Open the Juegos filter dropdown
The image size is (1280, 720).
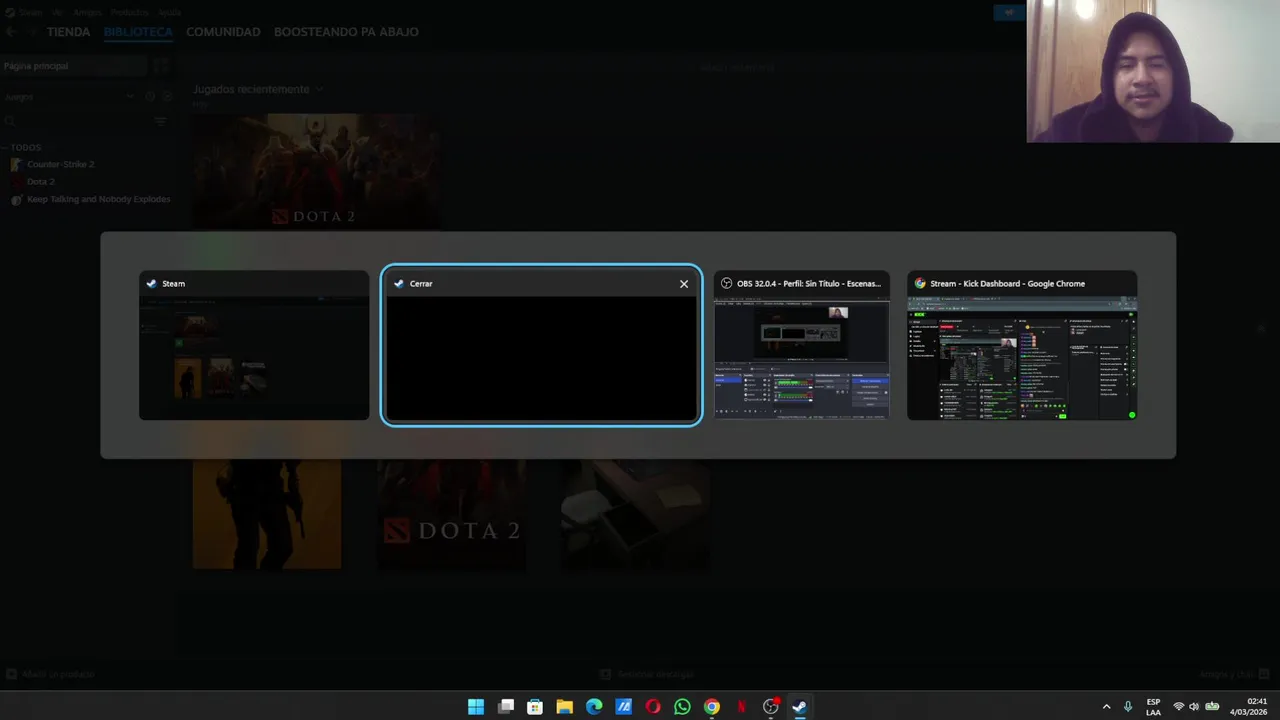click(69, 97)
